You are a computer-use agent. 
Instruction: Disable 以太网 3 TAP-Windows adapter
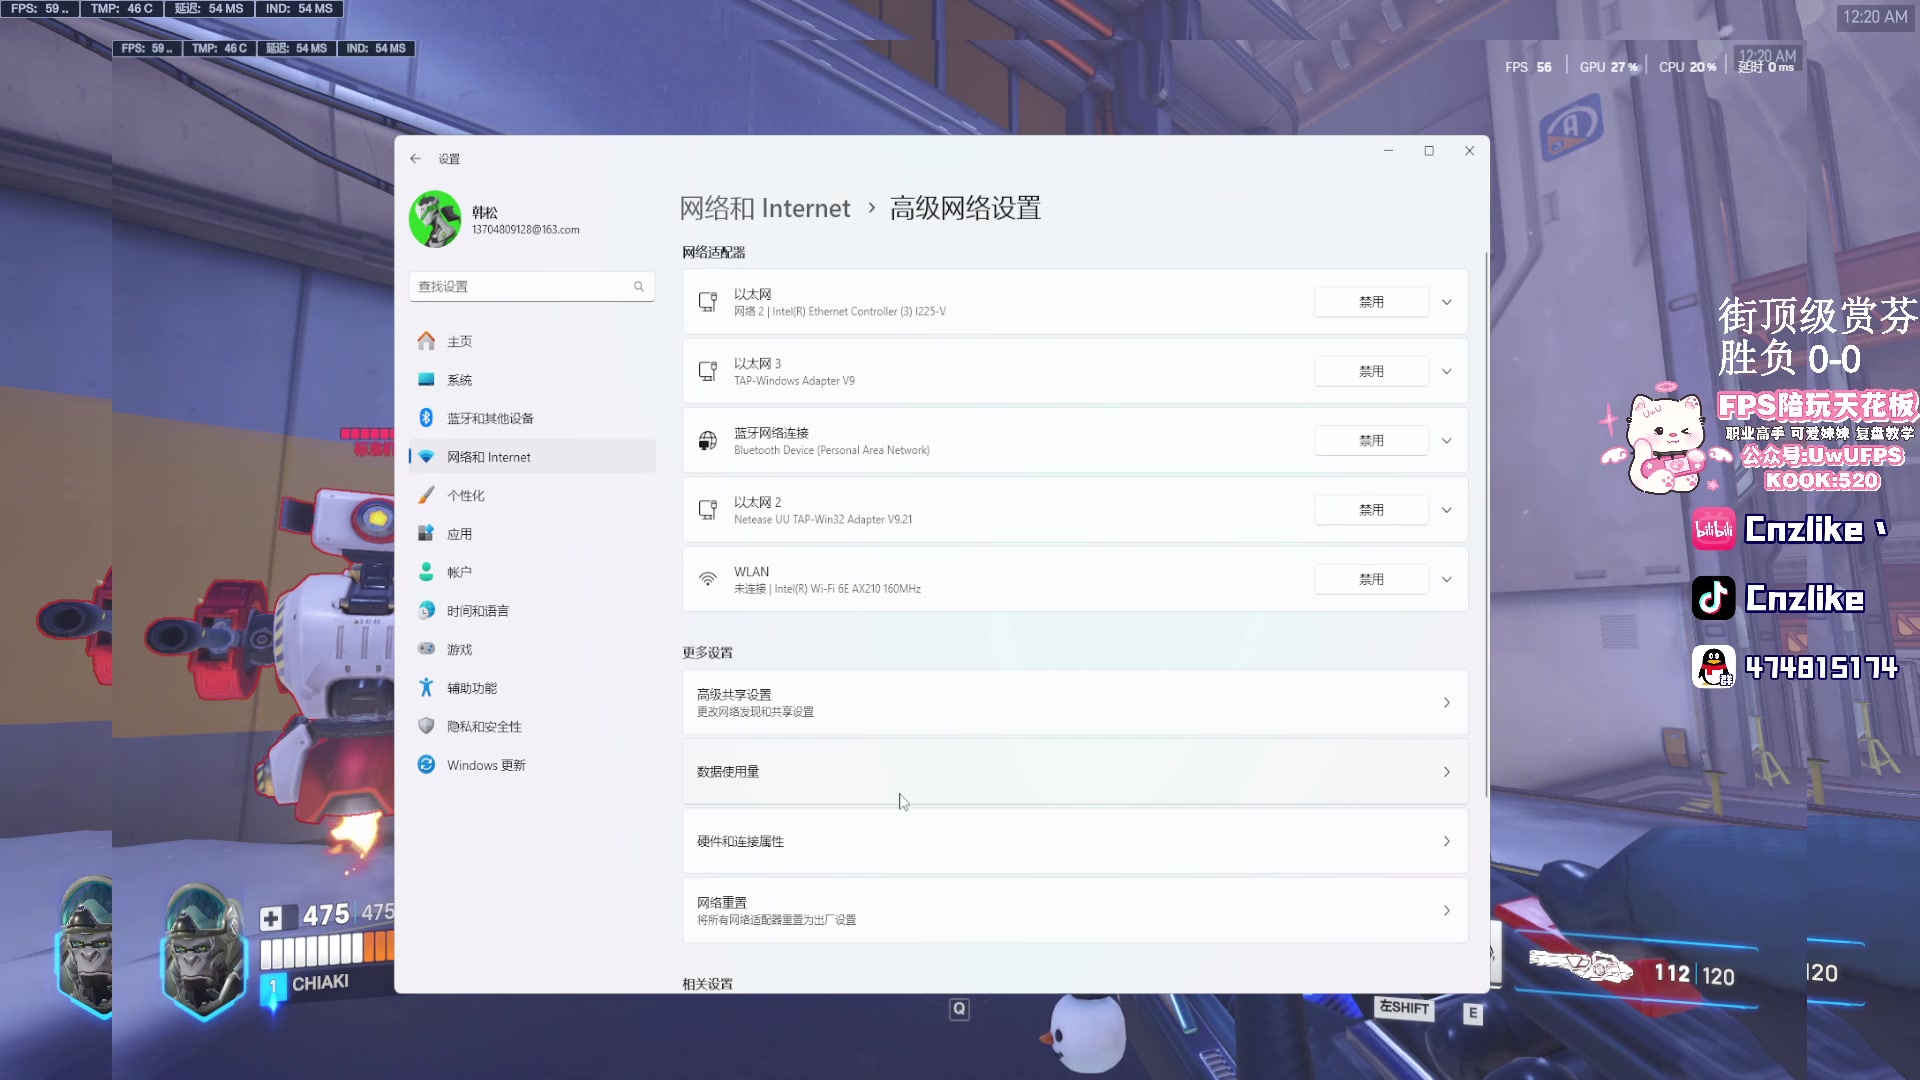tap(1371, 372)
